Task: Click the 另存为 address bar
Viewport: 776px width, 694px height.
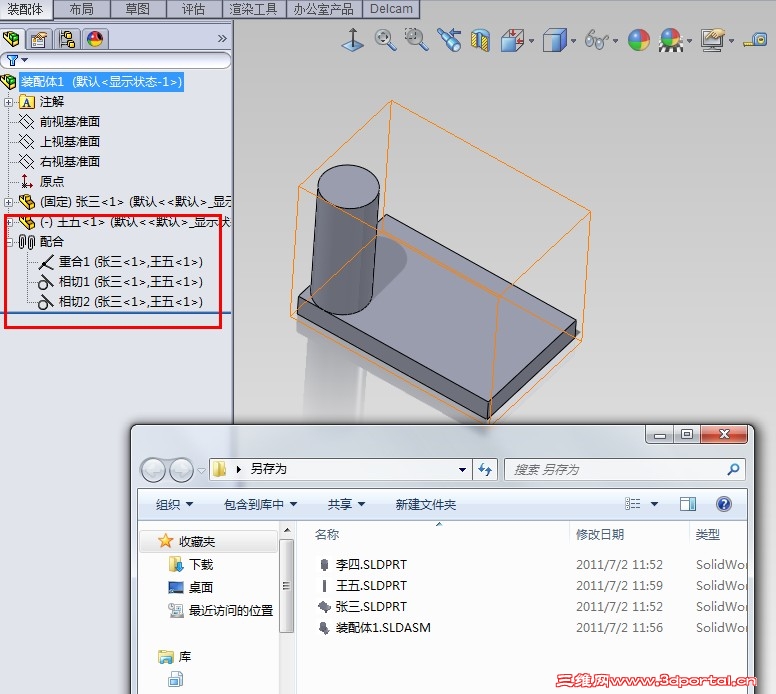Action: click(x=340, y=469)
